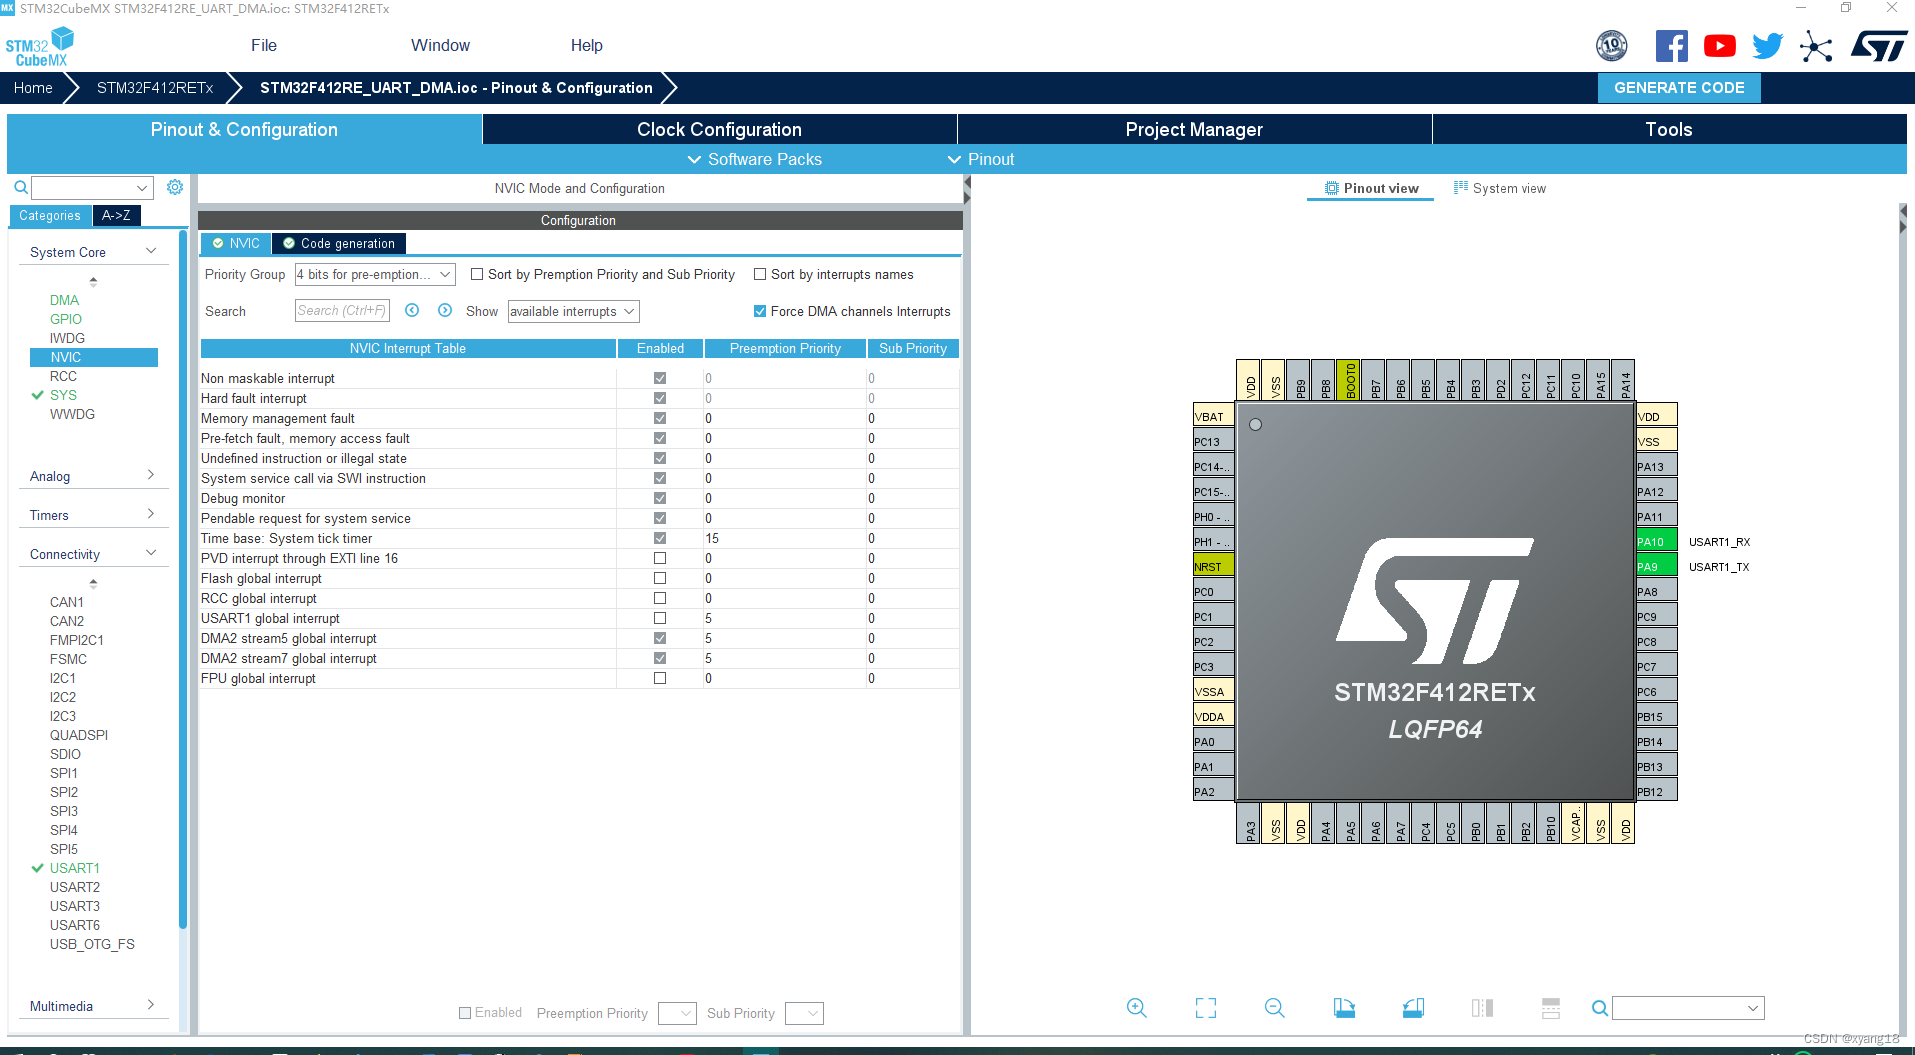1915x1055 pixels.
Task: Open the Priority Group dropdown
Action: [375, 274]
